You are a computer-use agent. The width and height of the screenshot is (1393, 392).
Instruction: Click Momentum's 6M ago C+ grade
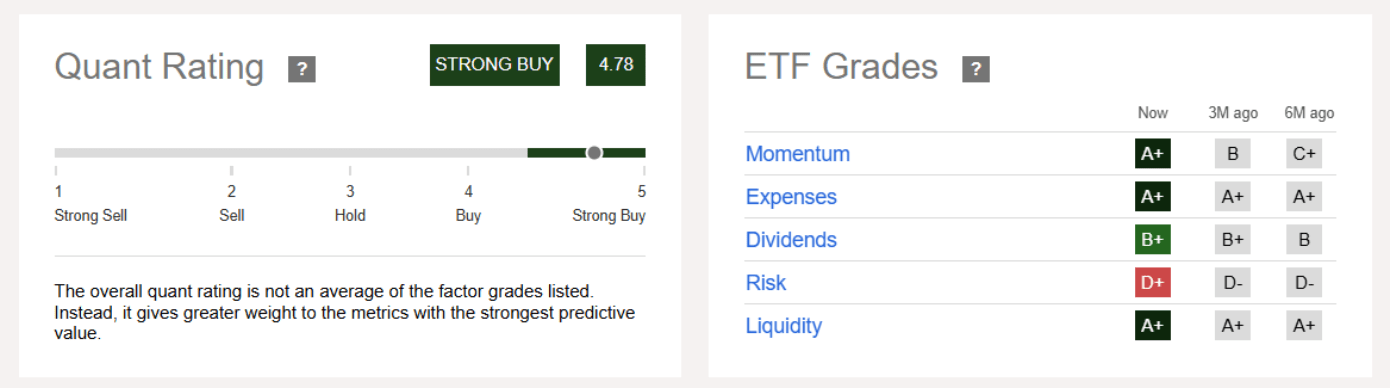pos(1304,154)
